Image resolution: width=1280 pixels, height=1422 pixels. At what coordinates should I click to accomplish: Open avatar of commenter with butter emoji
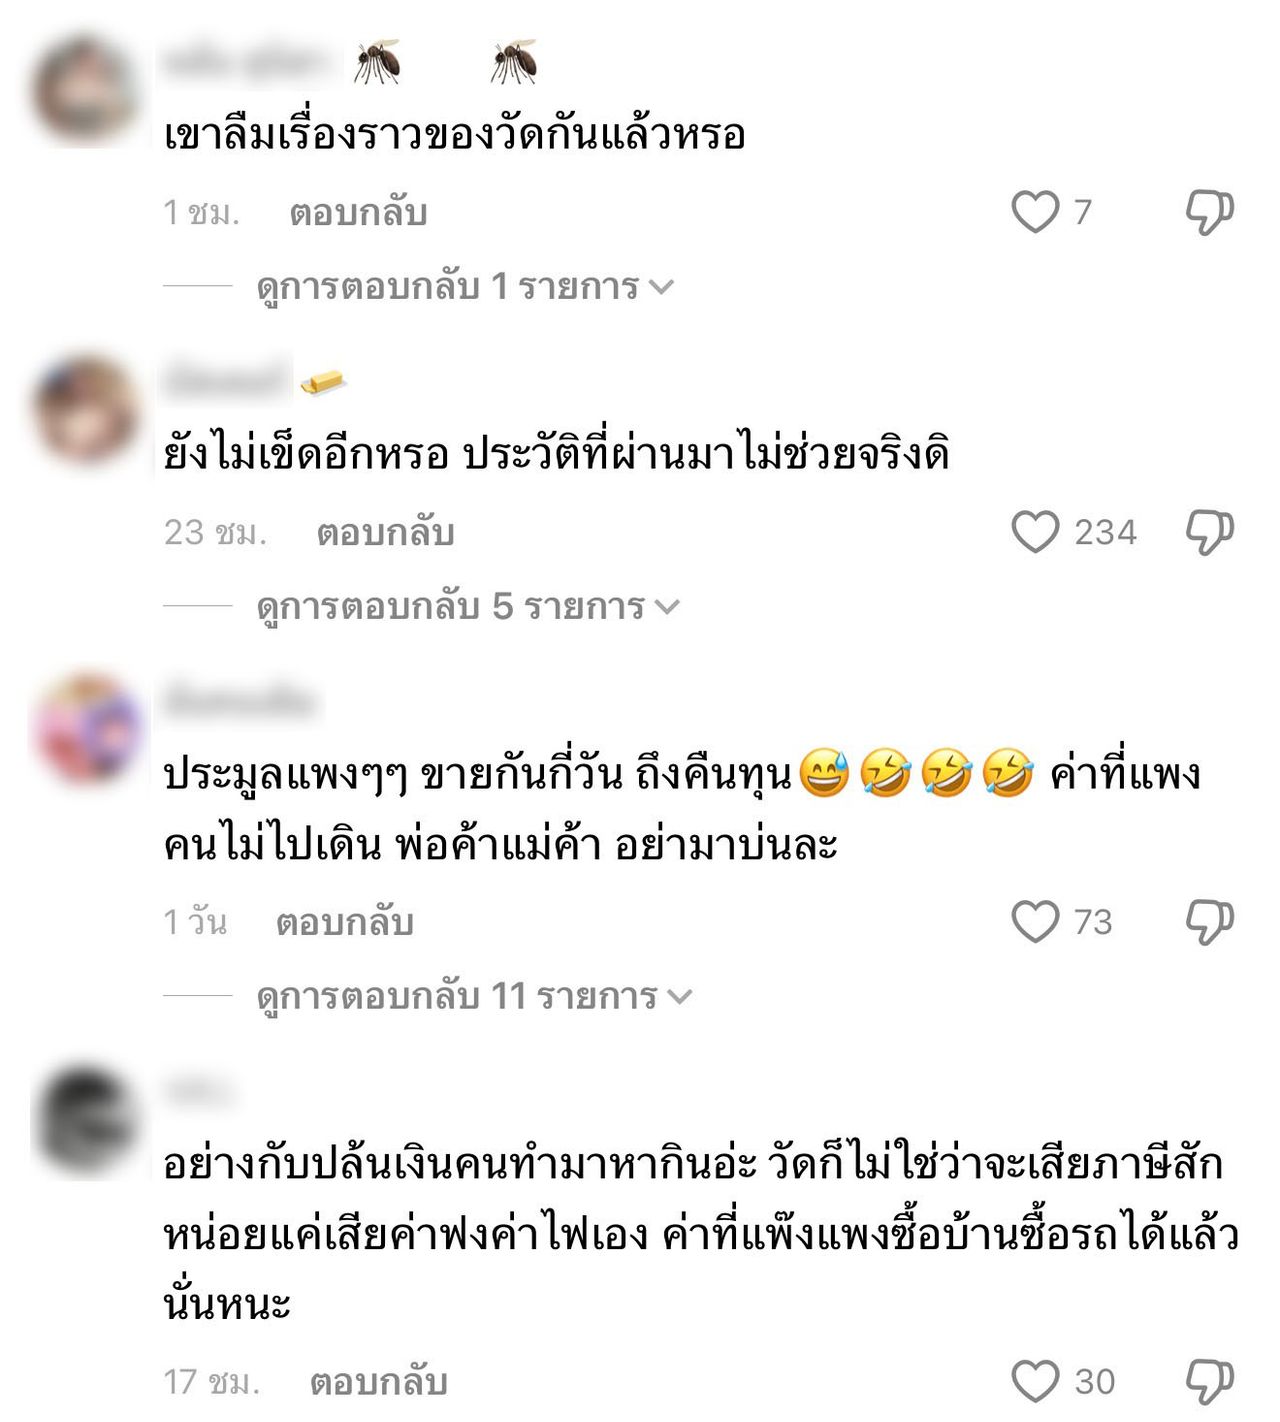point(85,410)
